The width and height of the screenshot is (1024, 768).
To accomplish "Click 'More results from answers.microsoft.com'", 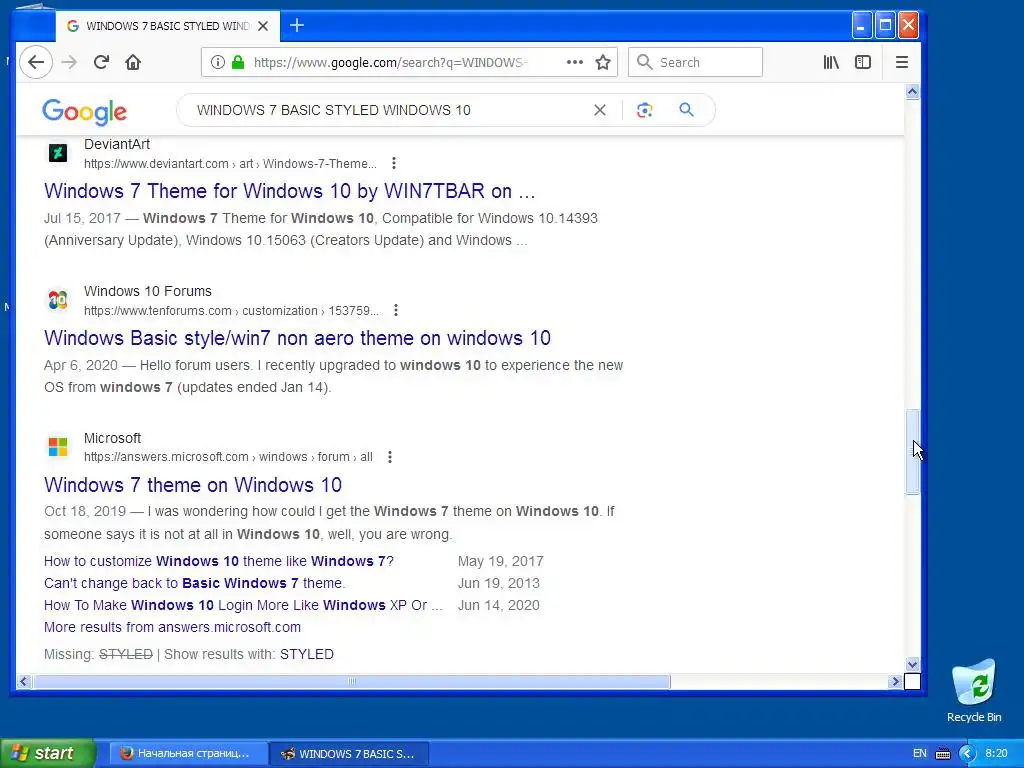I will [x=172, y=627].
